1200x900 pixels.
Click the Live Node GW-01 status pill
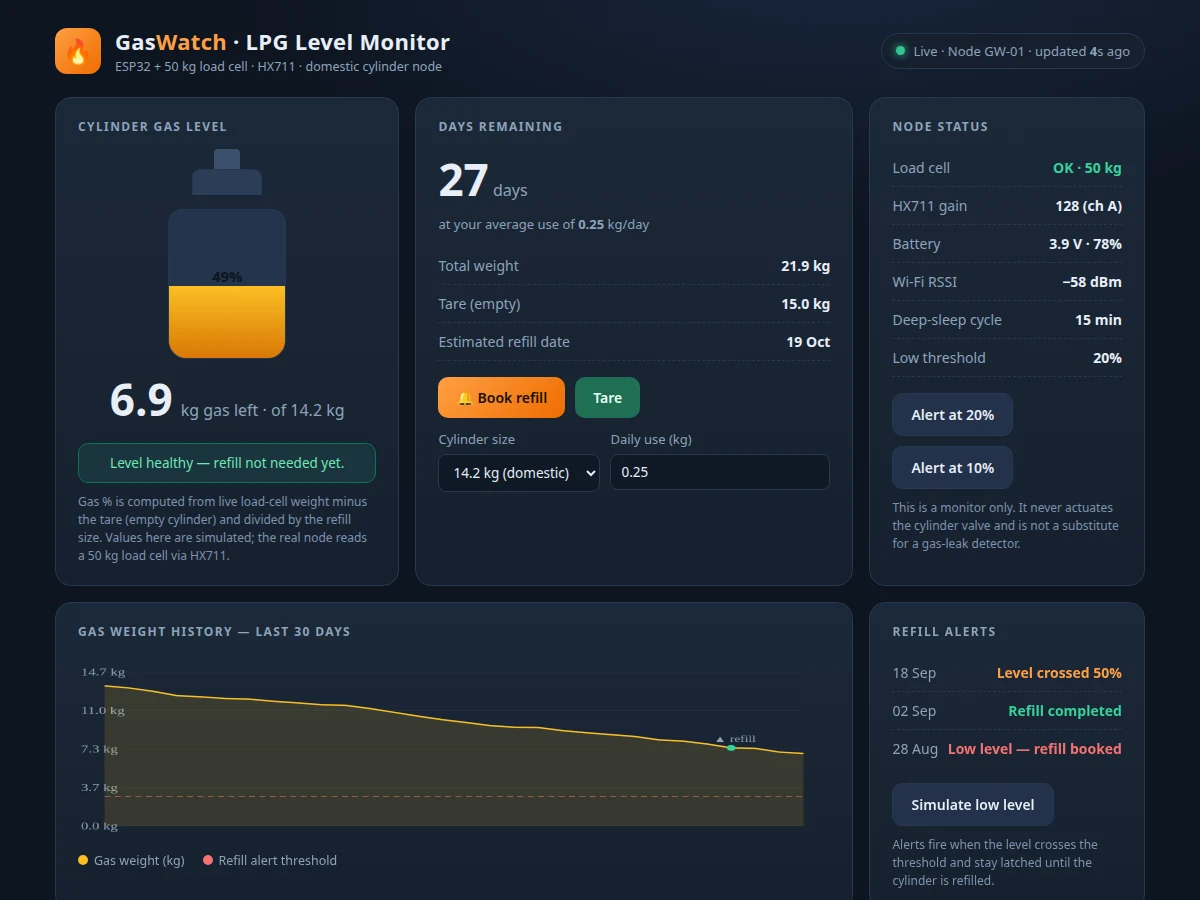(x=1012, y=51)
